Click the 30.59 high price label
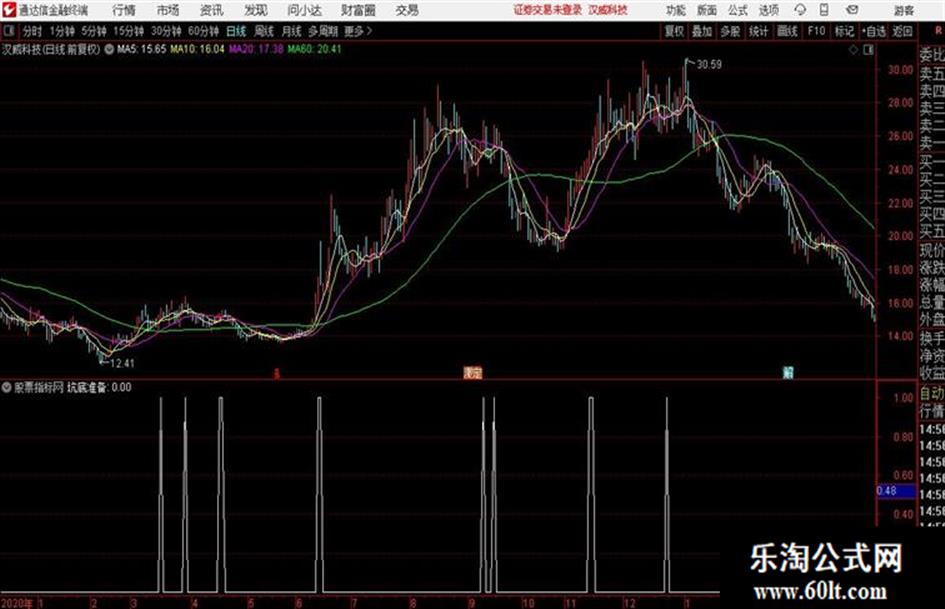The image size is (945, 609). (709, 65)
